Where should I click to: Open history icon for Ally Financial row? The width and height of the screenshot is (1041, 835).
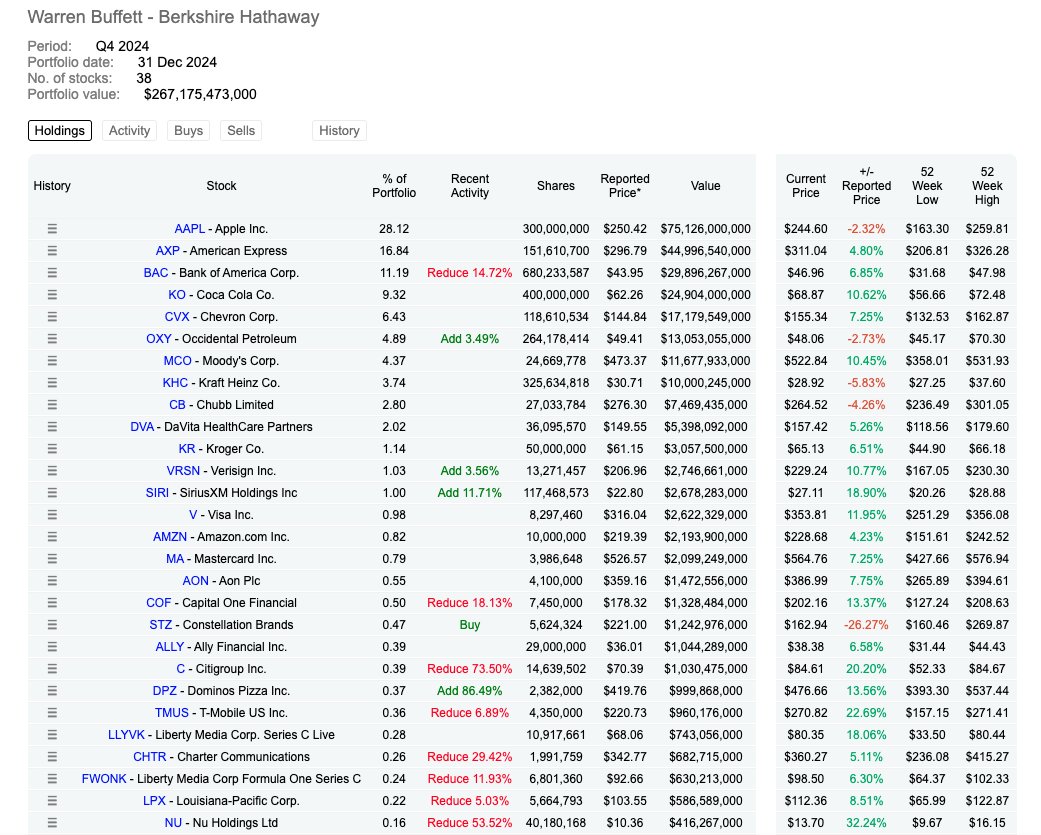point(52,646)
